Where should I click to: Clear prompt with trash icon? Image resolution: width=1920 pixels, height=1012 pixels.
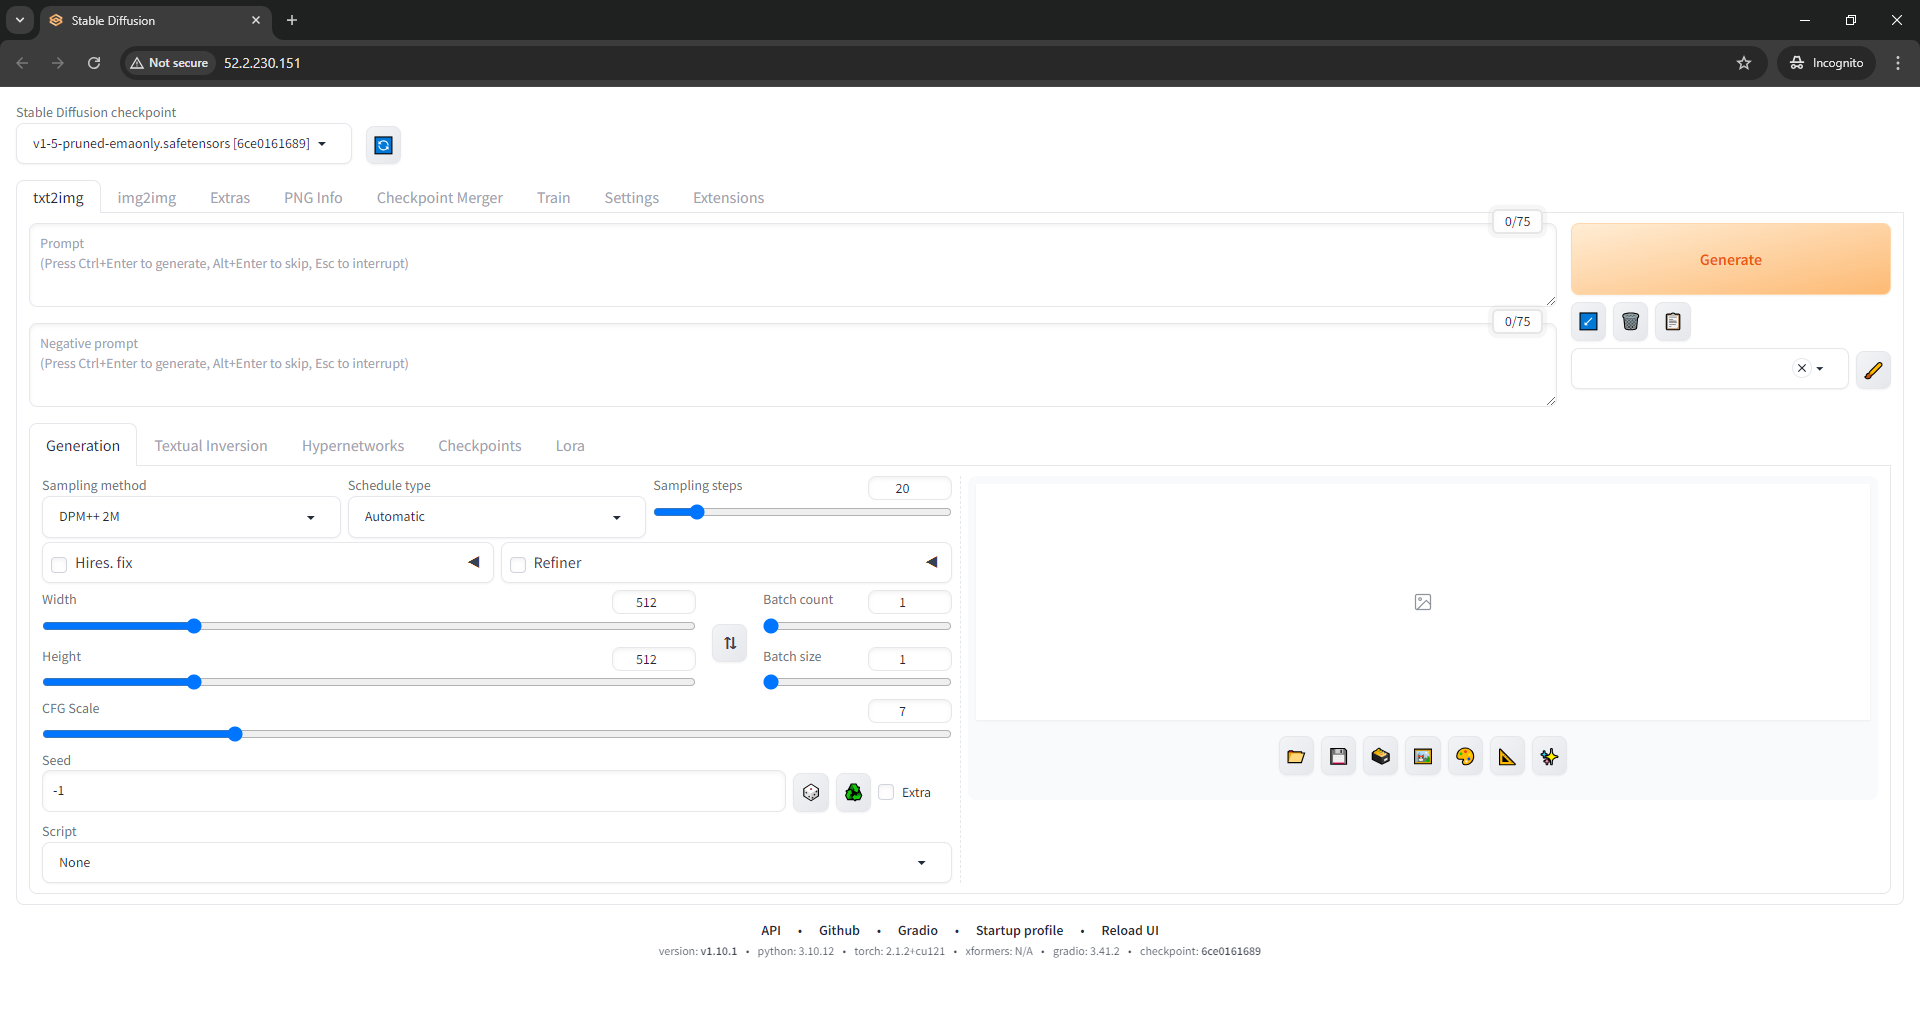(x=1631, y=322)
